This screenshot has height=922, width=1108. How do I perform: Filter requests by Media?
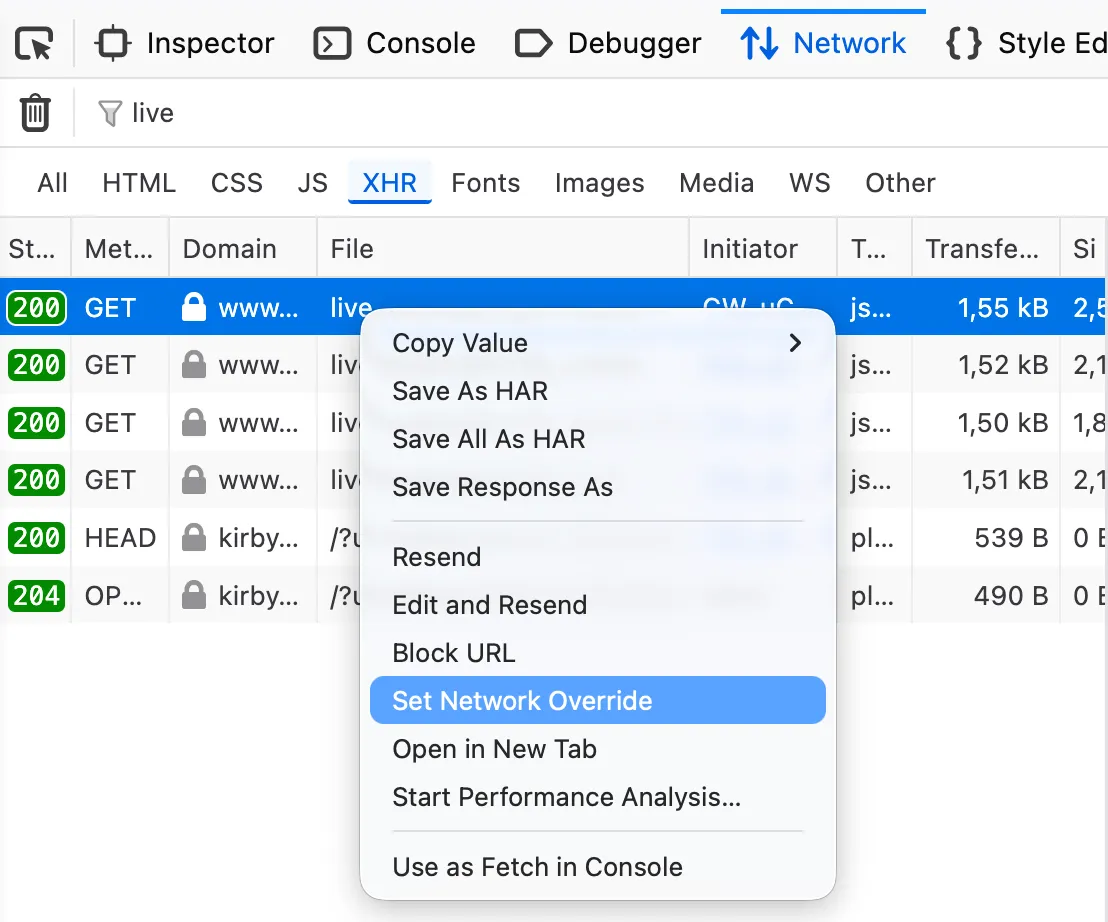(717, 183)
